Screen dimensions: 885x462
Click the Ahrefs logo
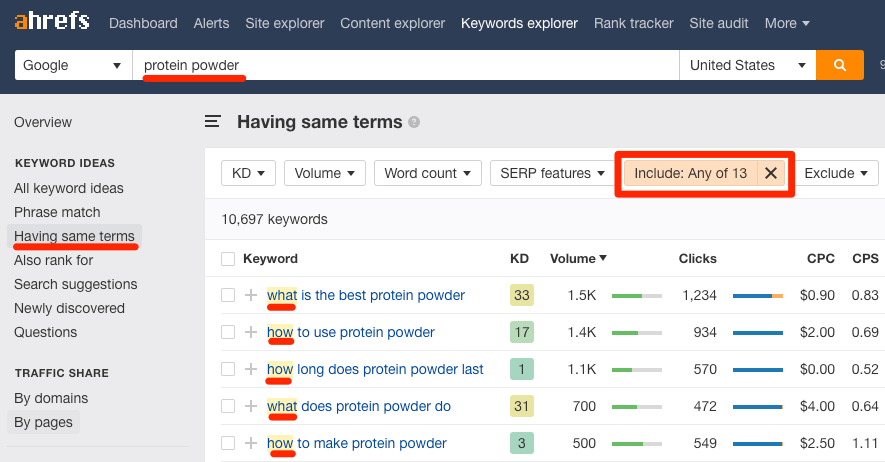point(52,21)
